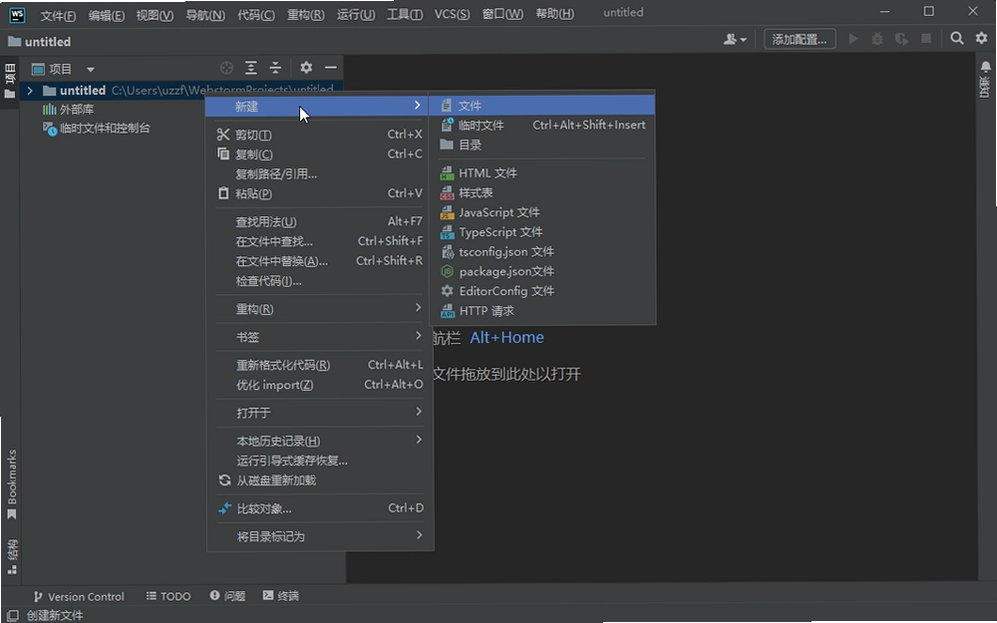Hide the project panel with minus icon
997x623 pixels.
[x=331, y=67]
